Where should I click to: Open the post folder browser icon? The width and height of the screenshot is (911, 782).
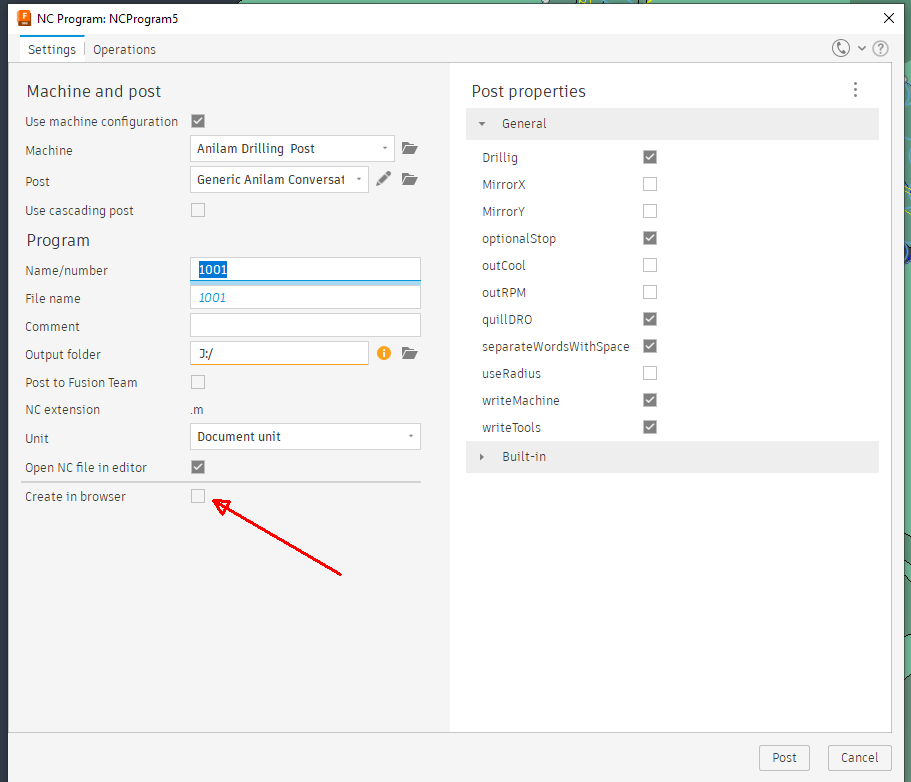409,180
